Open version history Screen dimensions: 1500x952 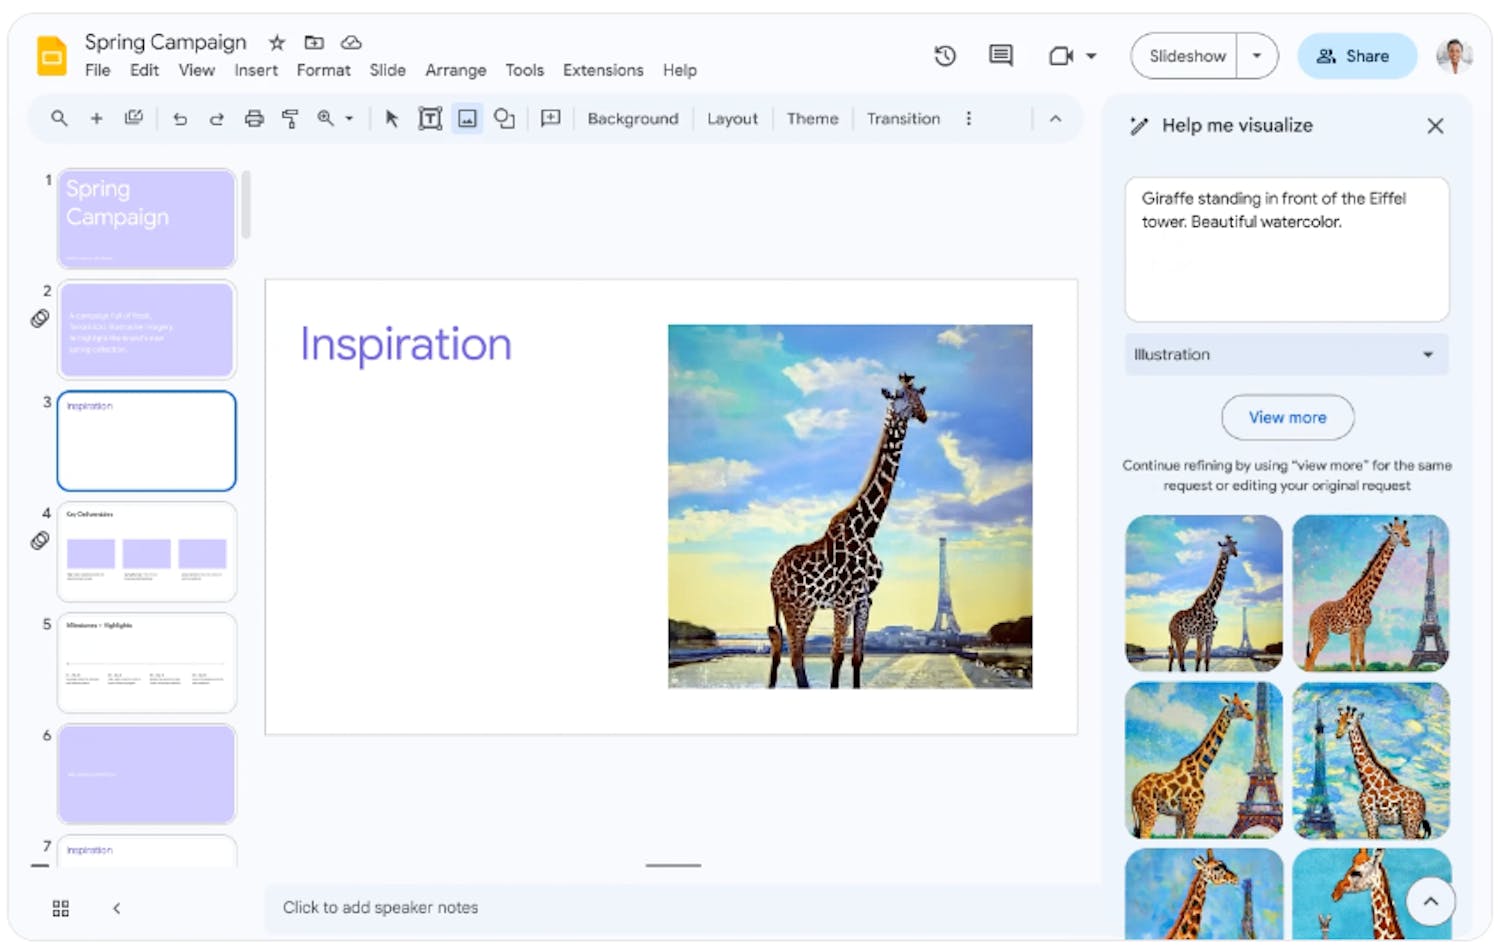click(944, 56)
